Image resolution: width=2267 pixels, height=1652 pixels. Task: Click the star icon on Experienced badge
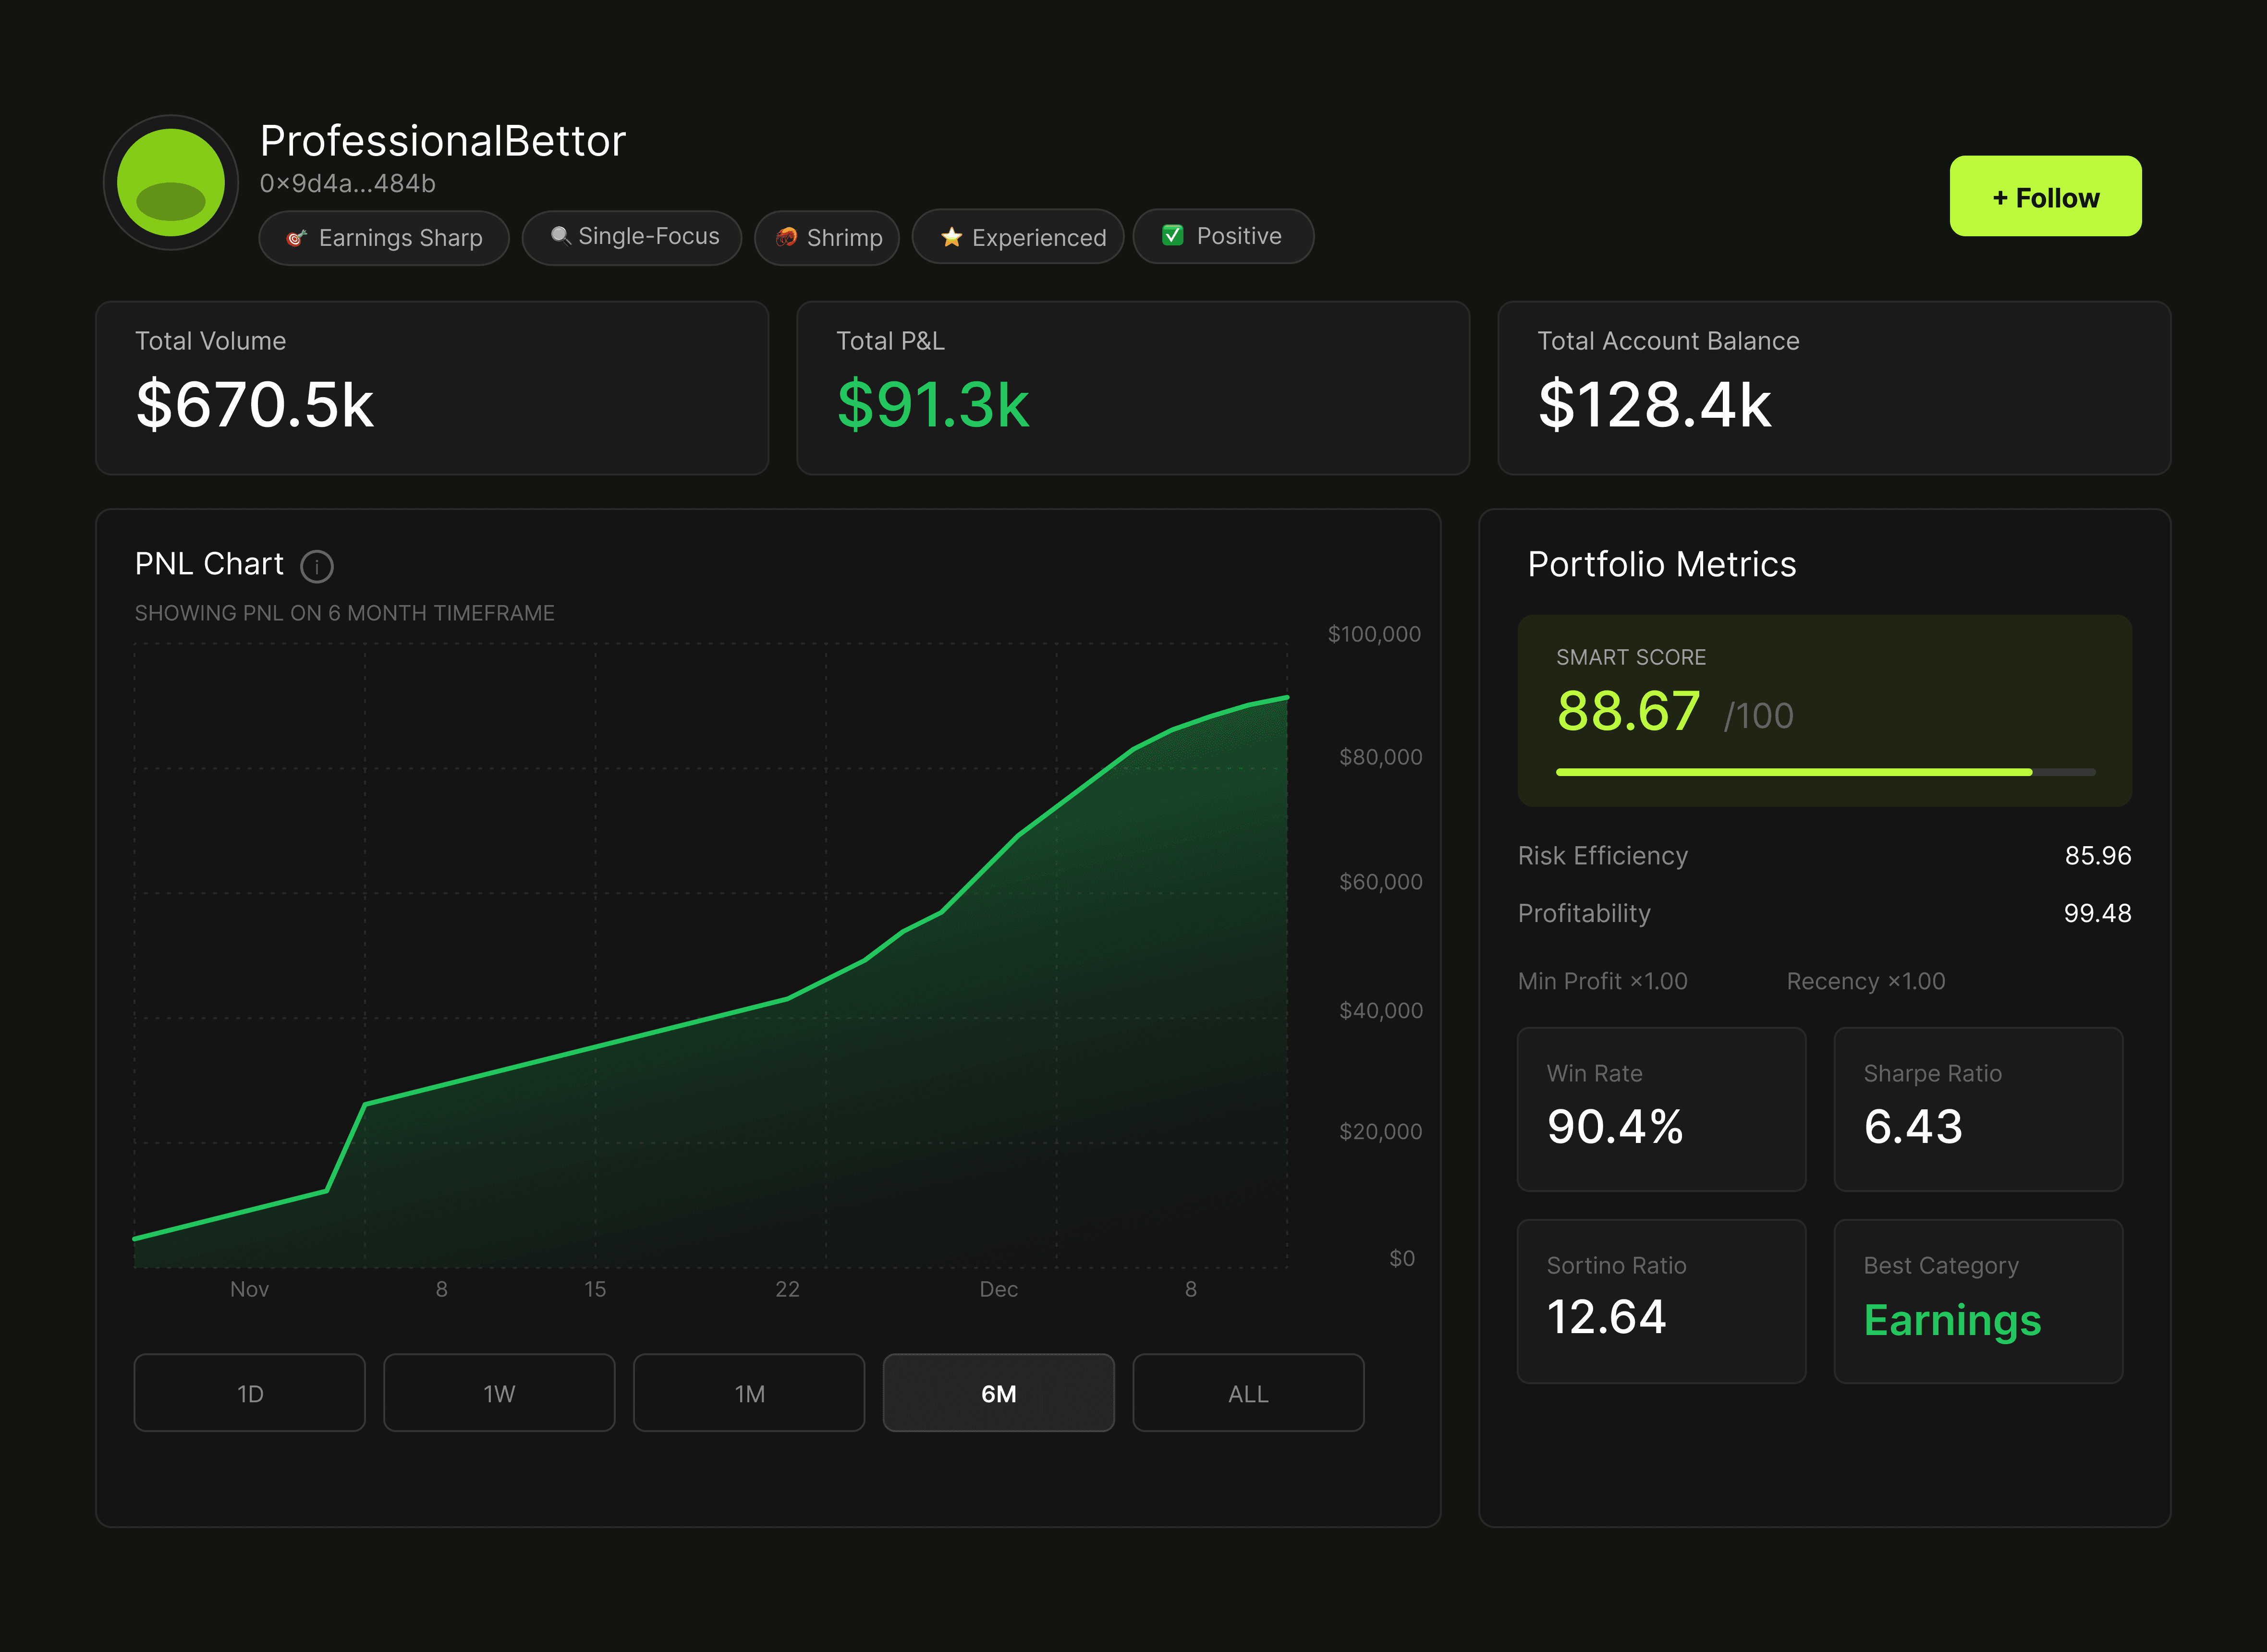tap(951, 237)
